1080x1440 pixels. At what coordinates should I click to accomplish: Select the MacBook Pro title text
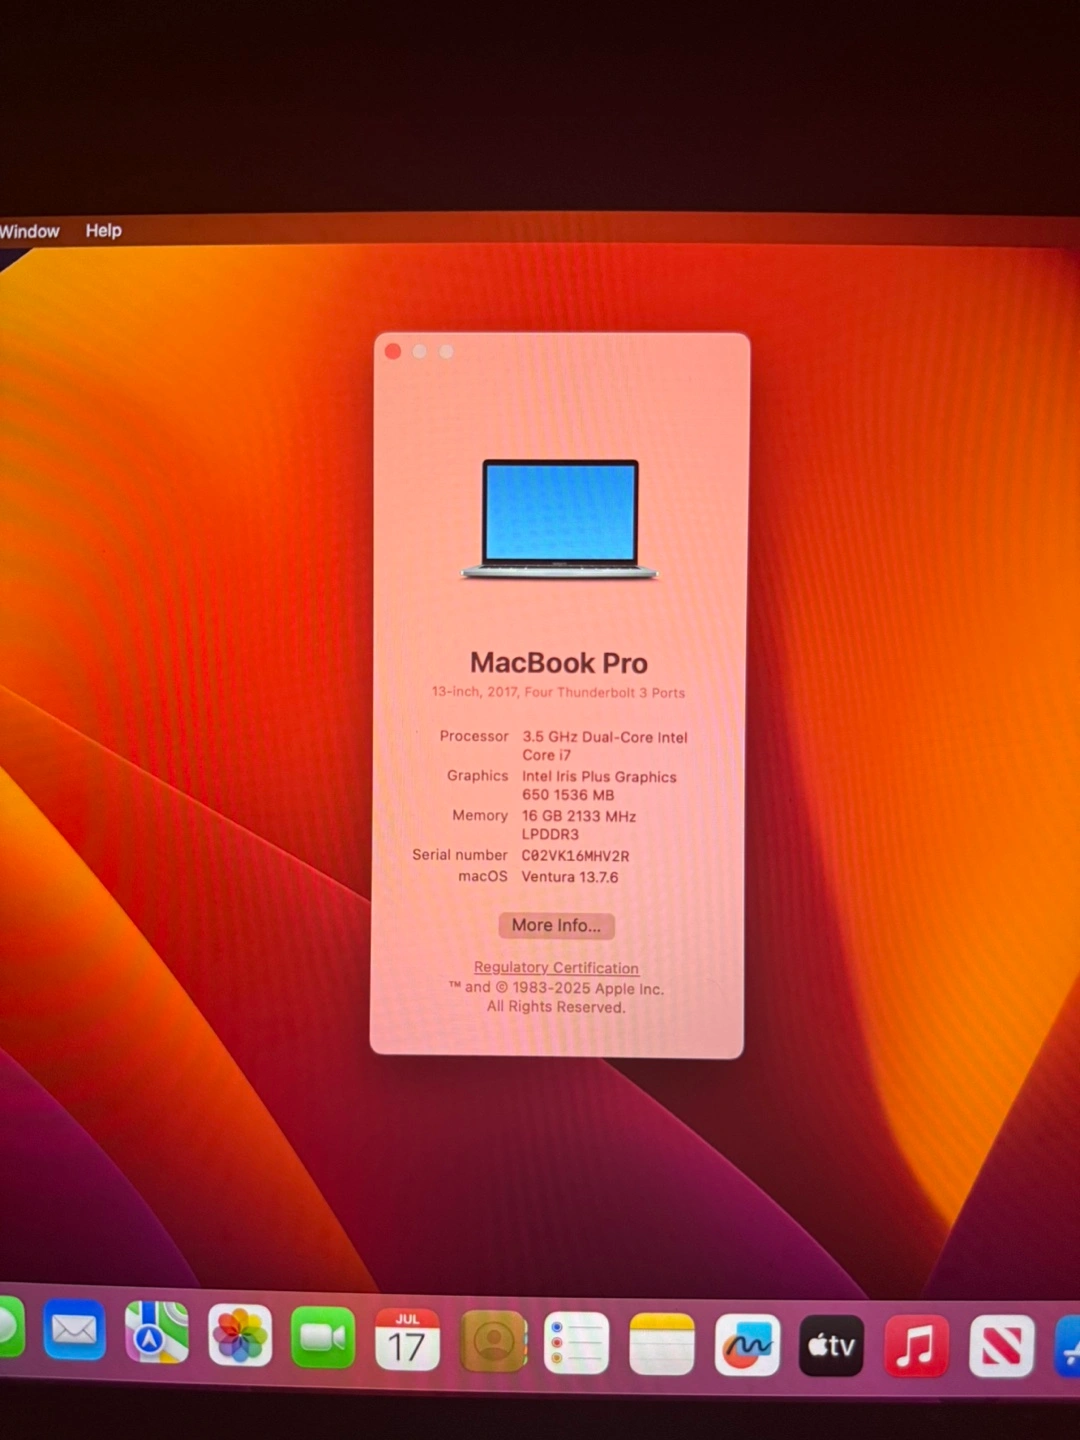[559, 663]
